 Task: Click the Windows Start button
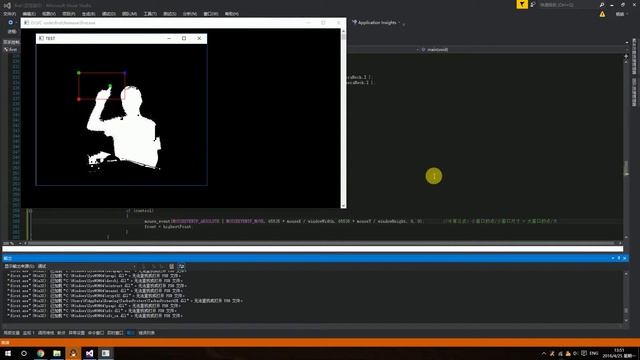point(8,353)
